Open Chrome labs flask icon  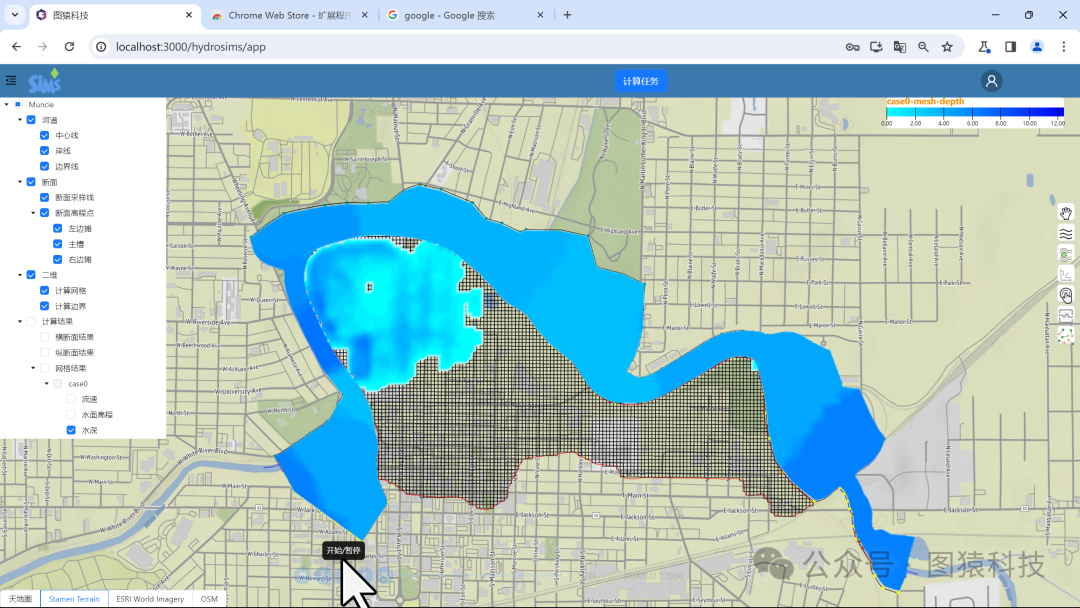(x=984, y=47)
